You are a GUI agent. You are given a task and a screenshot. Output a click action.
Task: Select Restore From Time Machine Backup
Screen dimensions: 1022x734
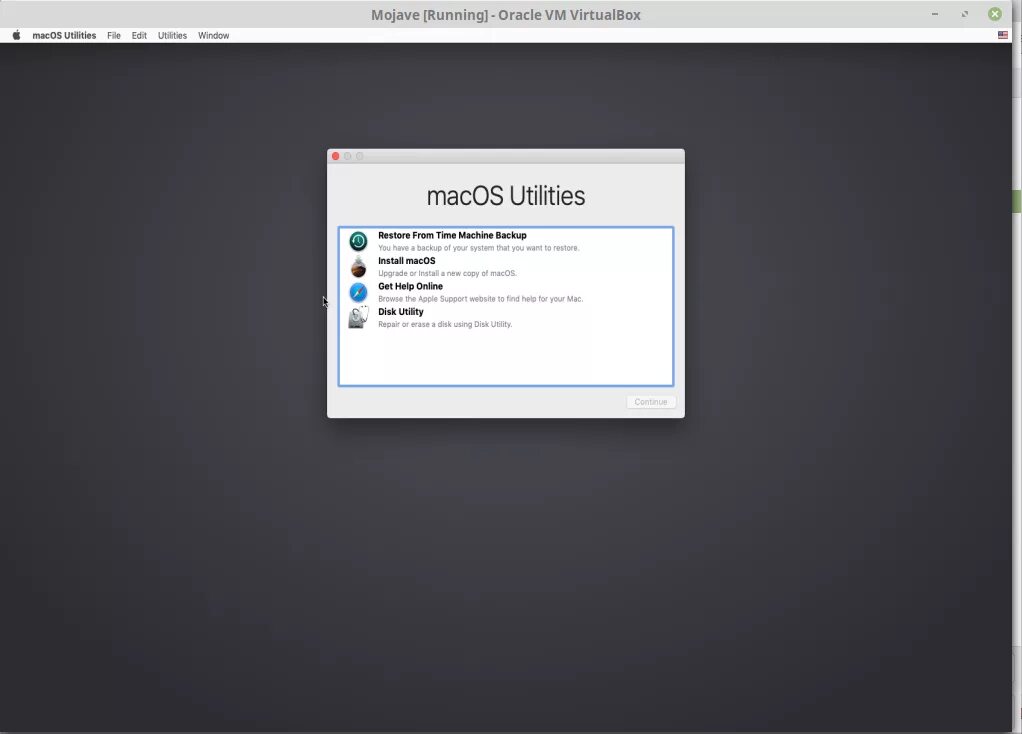pos(506,241)
